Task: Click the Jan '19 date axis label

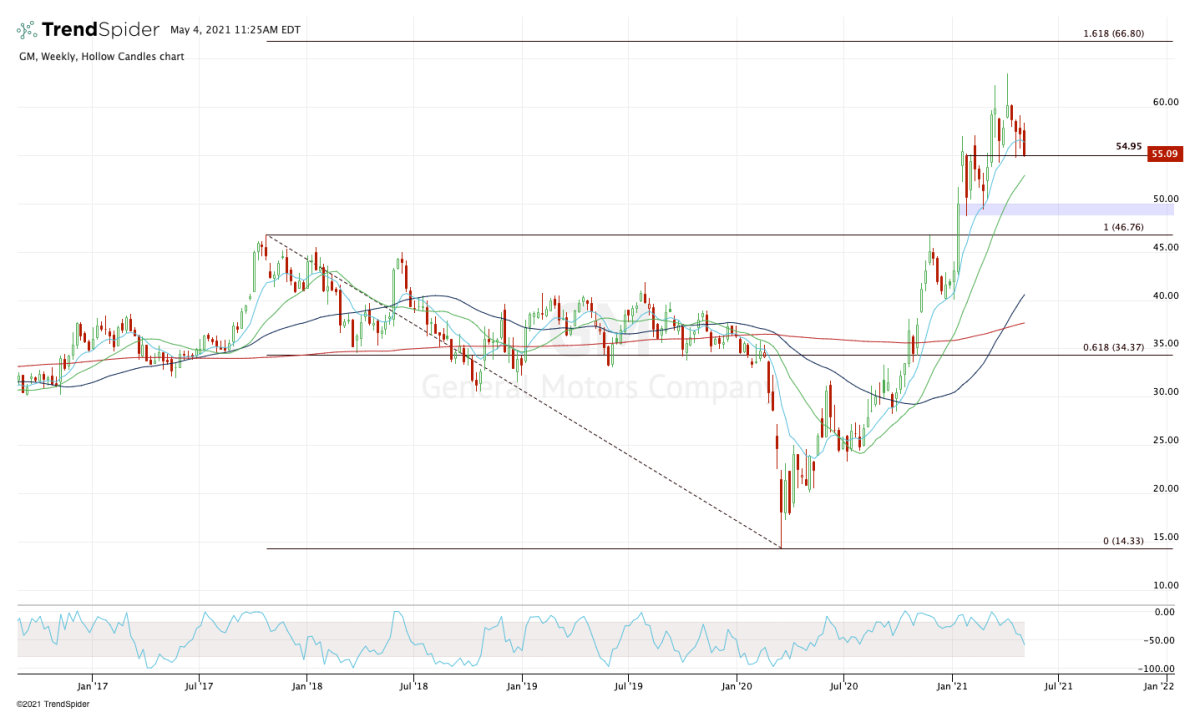Action: point(522,687)
